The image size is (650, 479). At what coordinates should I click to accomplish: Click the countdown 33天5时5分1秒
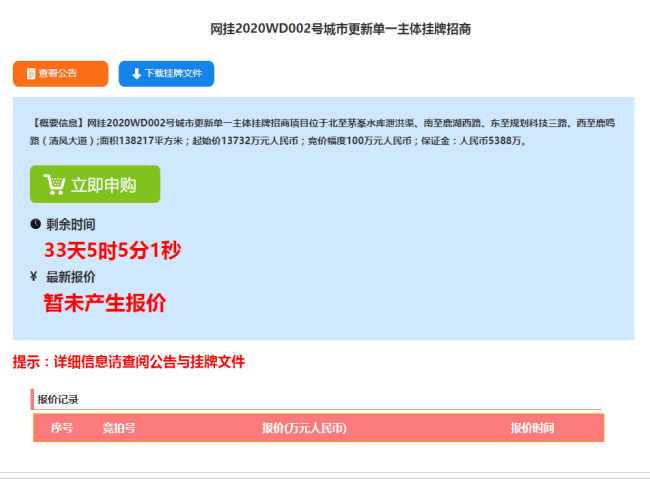click(x=113, y=250)
